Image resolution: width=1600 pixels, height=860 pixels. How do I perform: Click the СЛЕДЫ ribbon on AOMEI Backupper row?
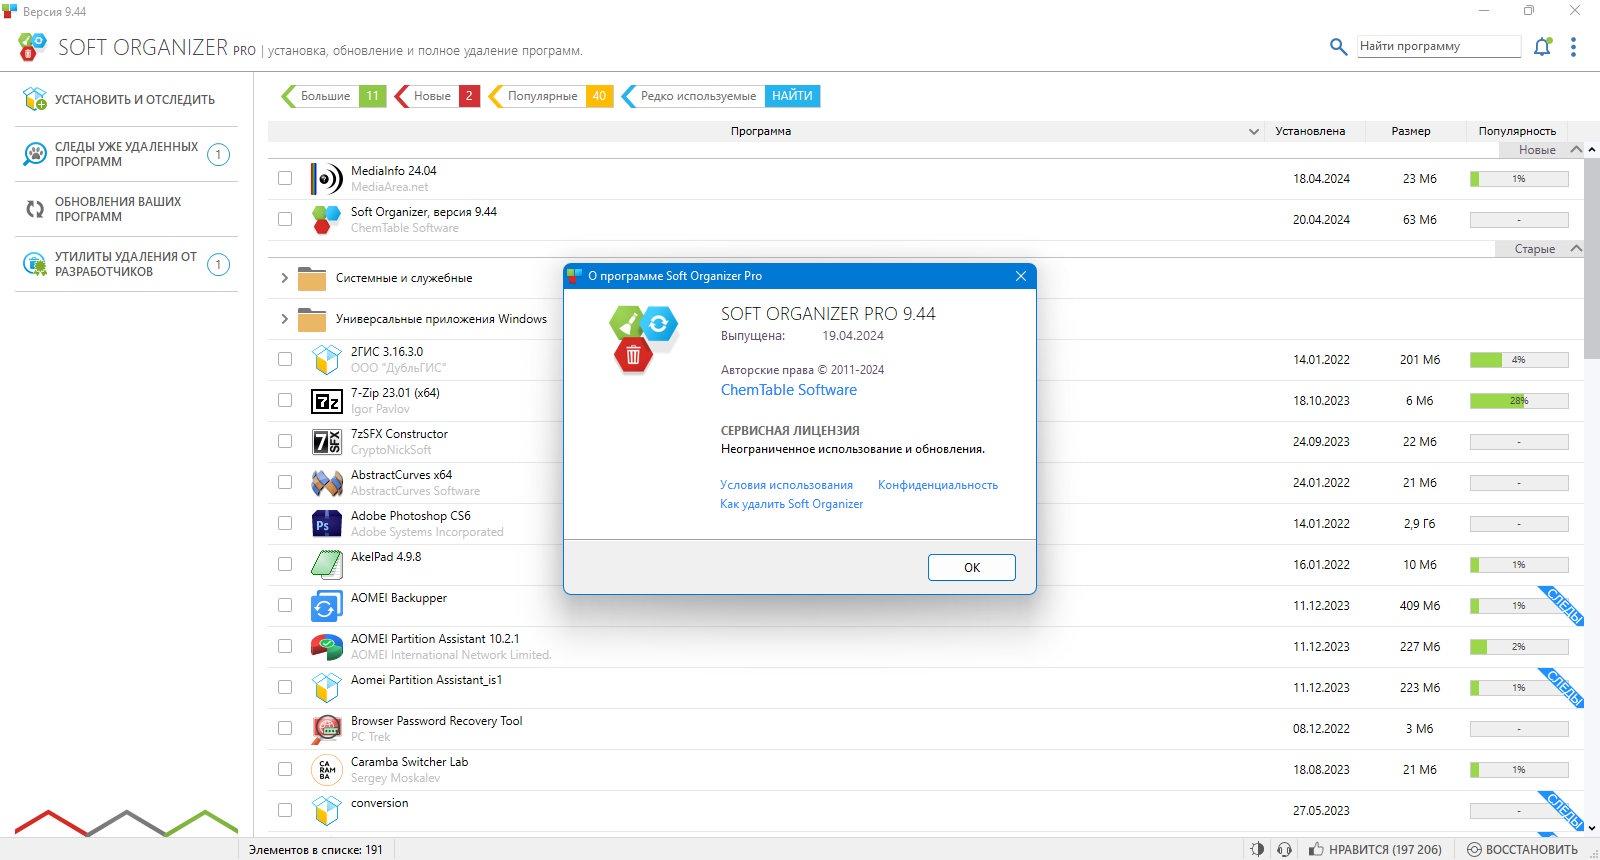coord(1563,606)
